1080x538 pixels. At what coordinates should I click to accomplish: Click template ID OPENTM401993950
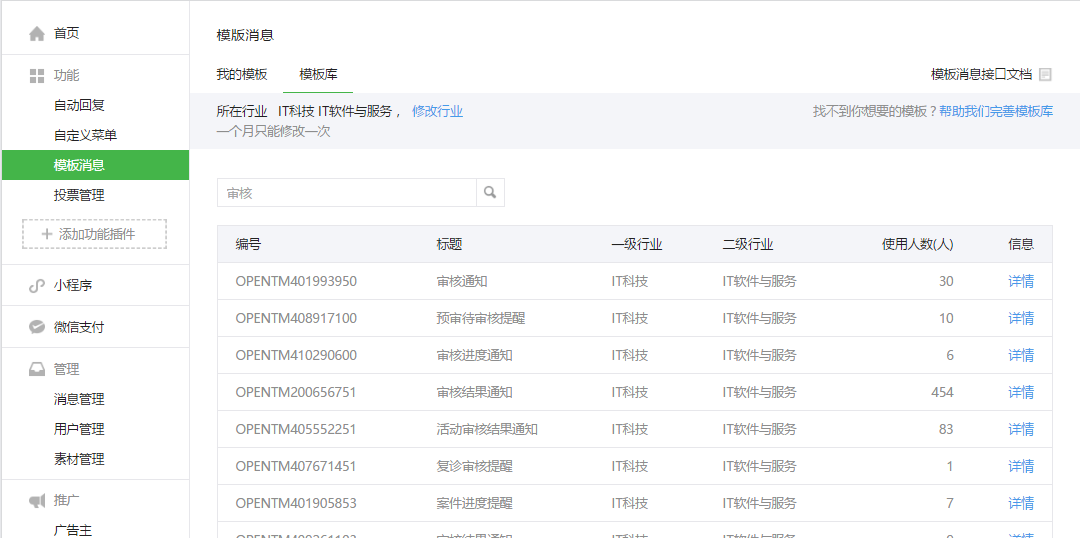click(296, 281)
